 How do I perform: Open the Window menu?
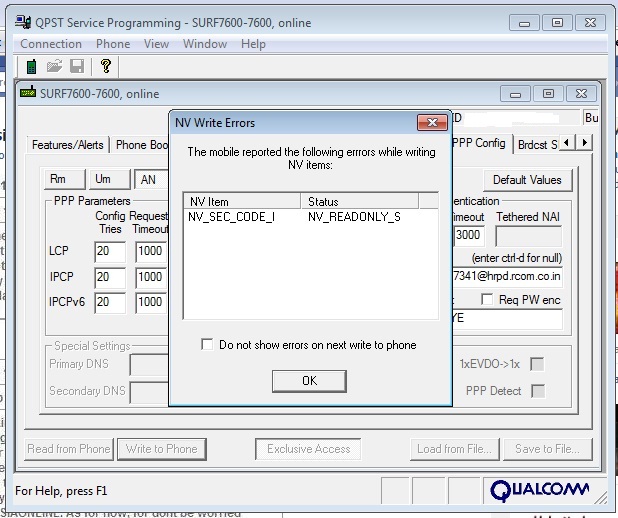click(x=205, y=44)
